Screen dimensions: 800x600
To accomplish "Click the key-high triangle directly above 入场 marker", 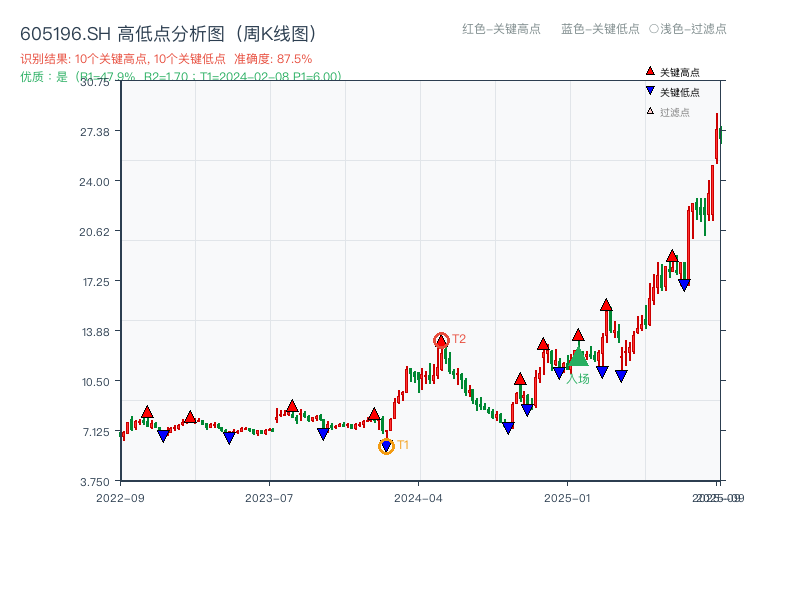I will [578, 335].
